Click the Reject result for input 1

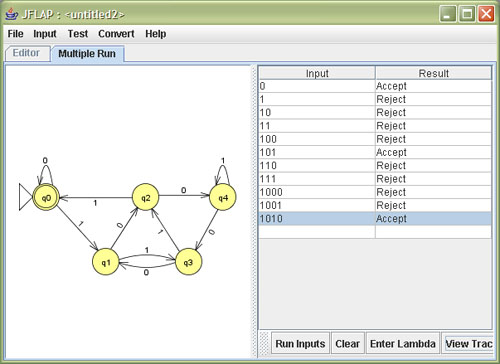pyautogui.click(x=433, y=99)
